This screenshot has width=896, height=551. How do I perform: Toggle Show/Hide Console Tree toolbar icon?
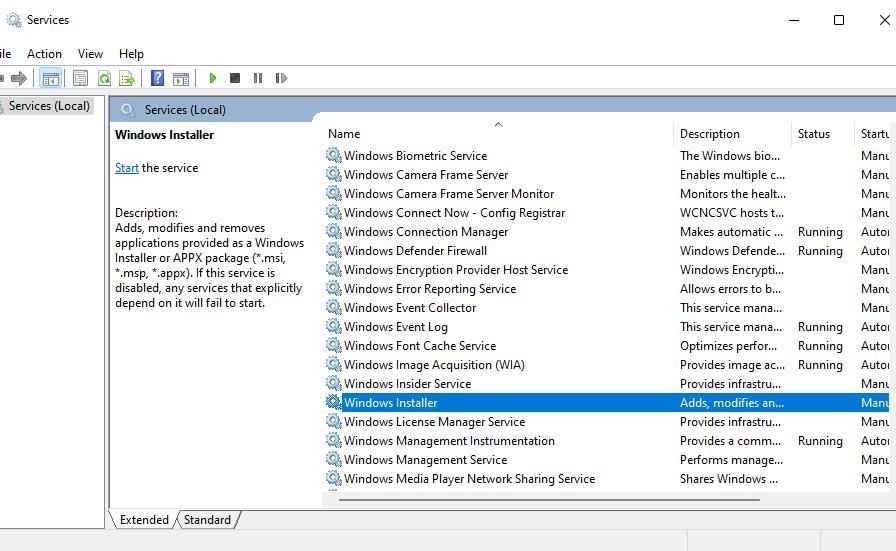click(50, 78)
